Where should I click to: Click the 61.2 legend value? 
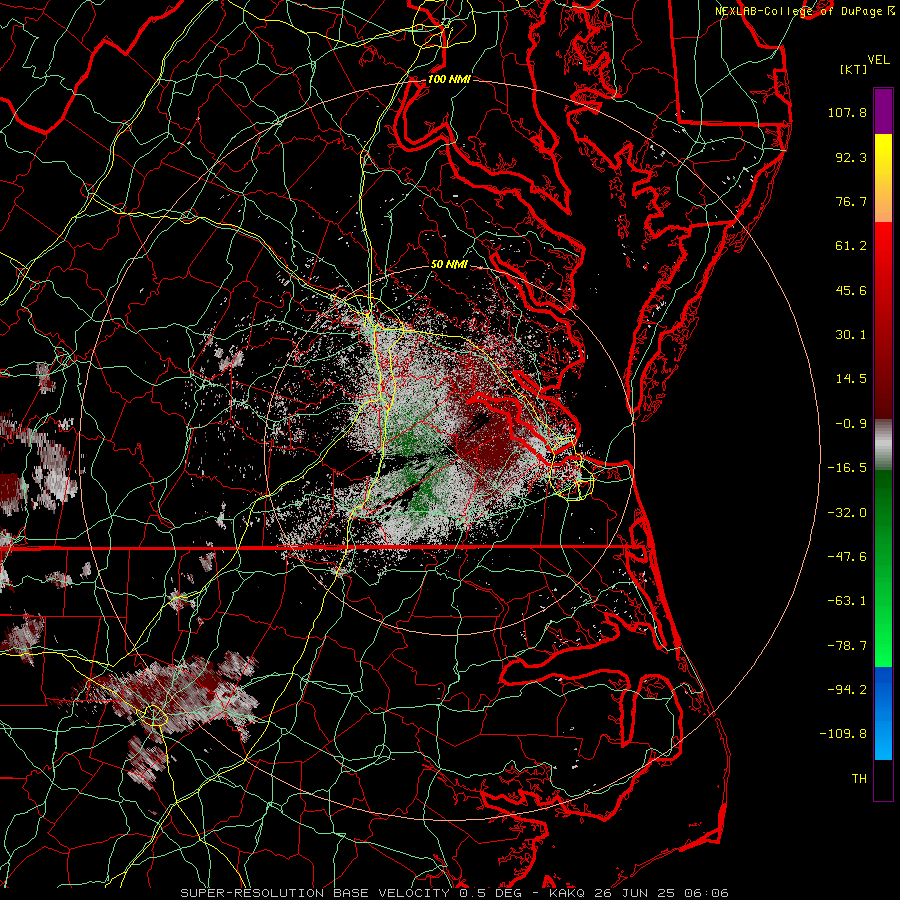pos(851,246)
